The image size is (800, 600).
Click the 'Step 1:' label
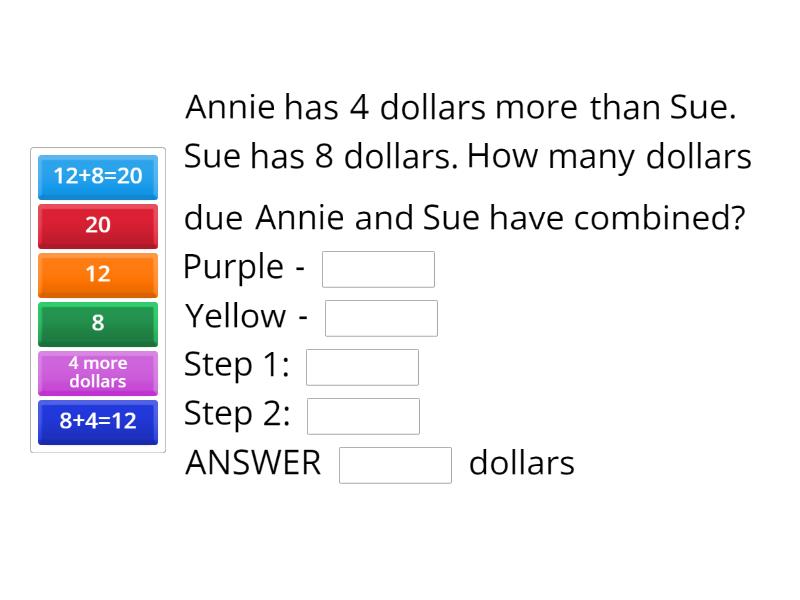point(237,366)
